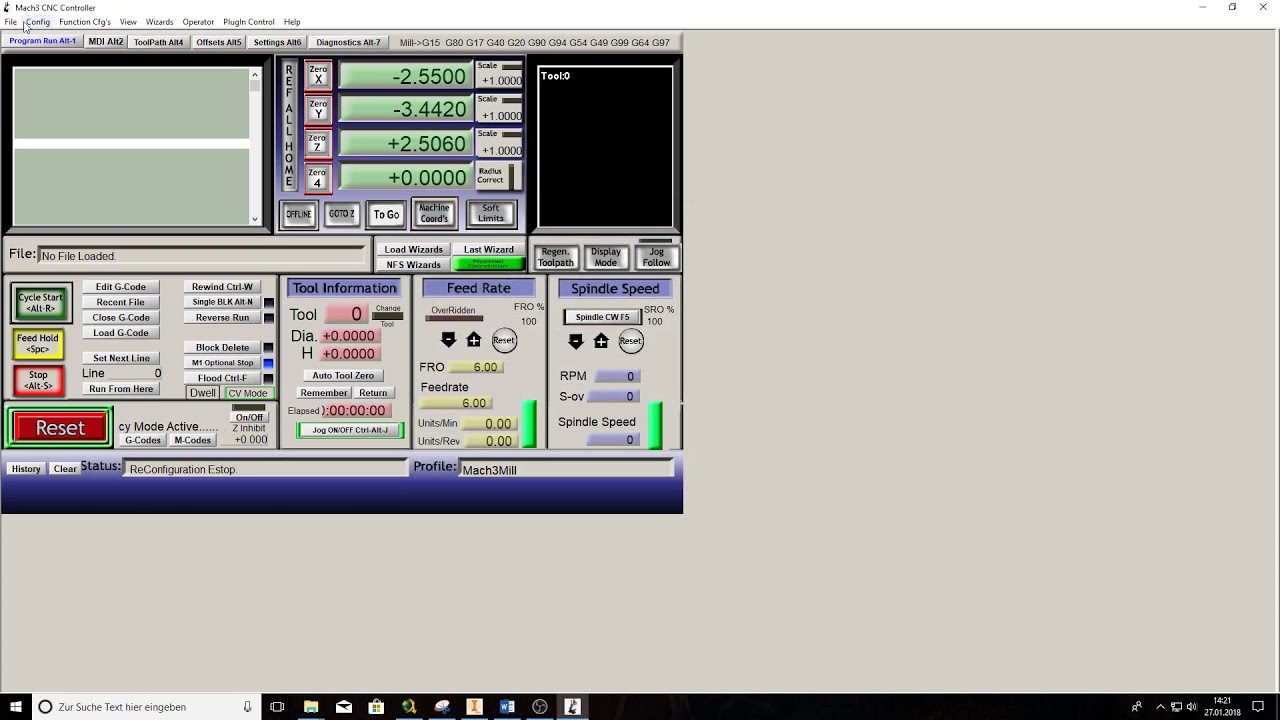Toggle Jog ON/OFF Ctrl-Alt-J
Screen dimensions: 1280x720
pyautogui.click(x=350, y=430)
